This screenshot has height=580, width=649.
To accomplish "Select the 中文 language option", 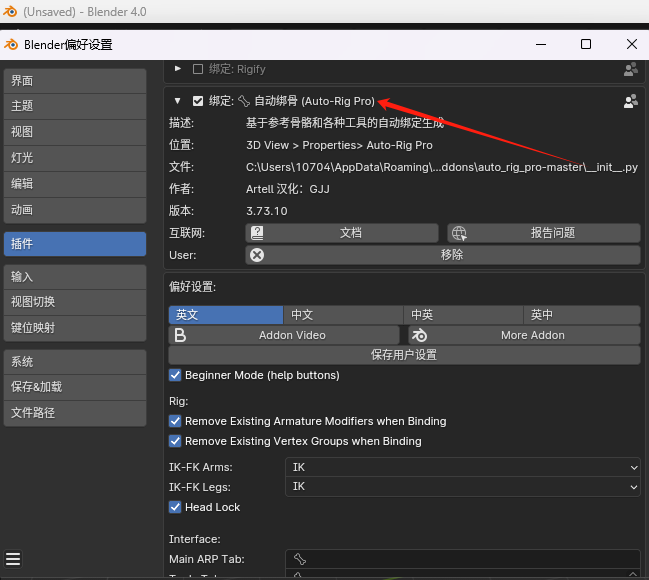I will point(343,315).
